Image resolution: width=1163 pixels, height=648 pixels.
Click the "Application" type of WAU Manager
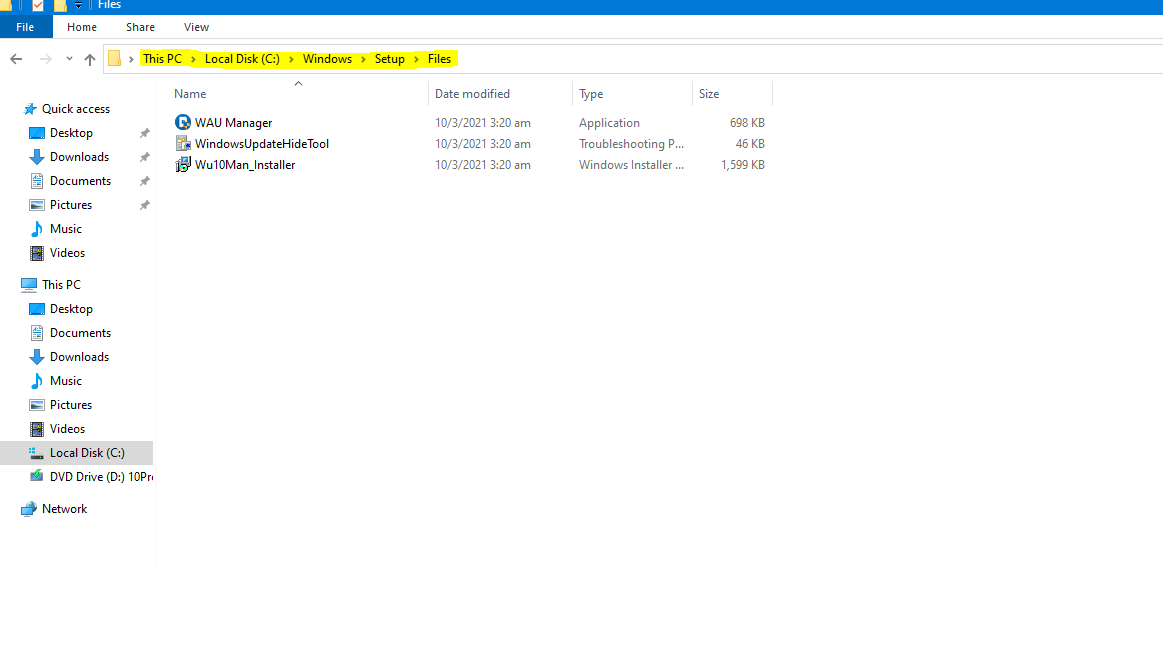(609, 123)
